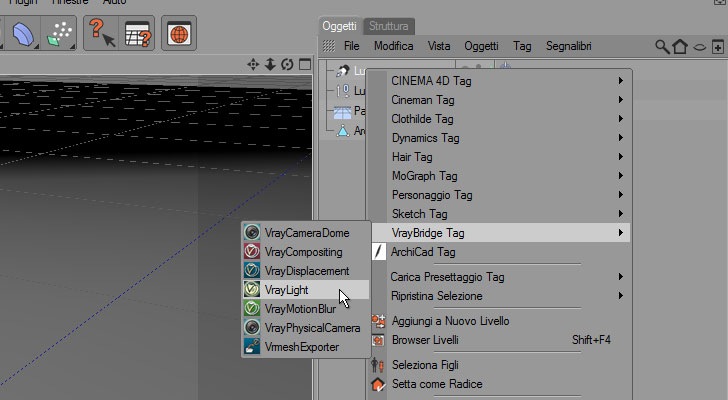Viewport: 728px width, 400px height.
Task: Expand the Sketch Tag submenu arrow
Action: [x=620, y=214]
